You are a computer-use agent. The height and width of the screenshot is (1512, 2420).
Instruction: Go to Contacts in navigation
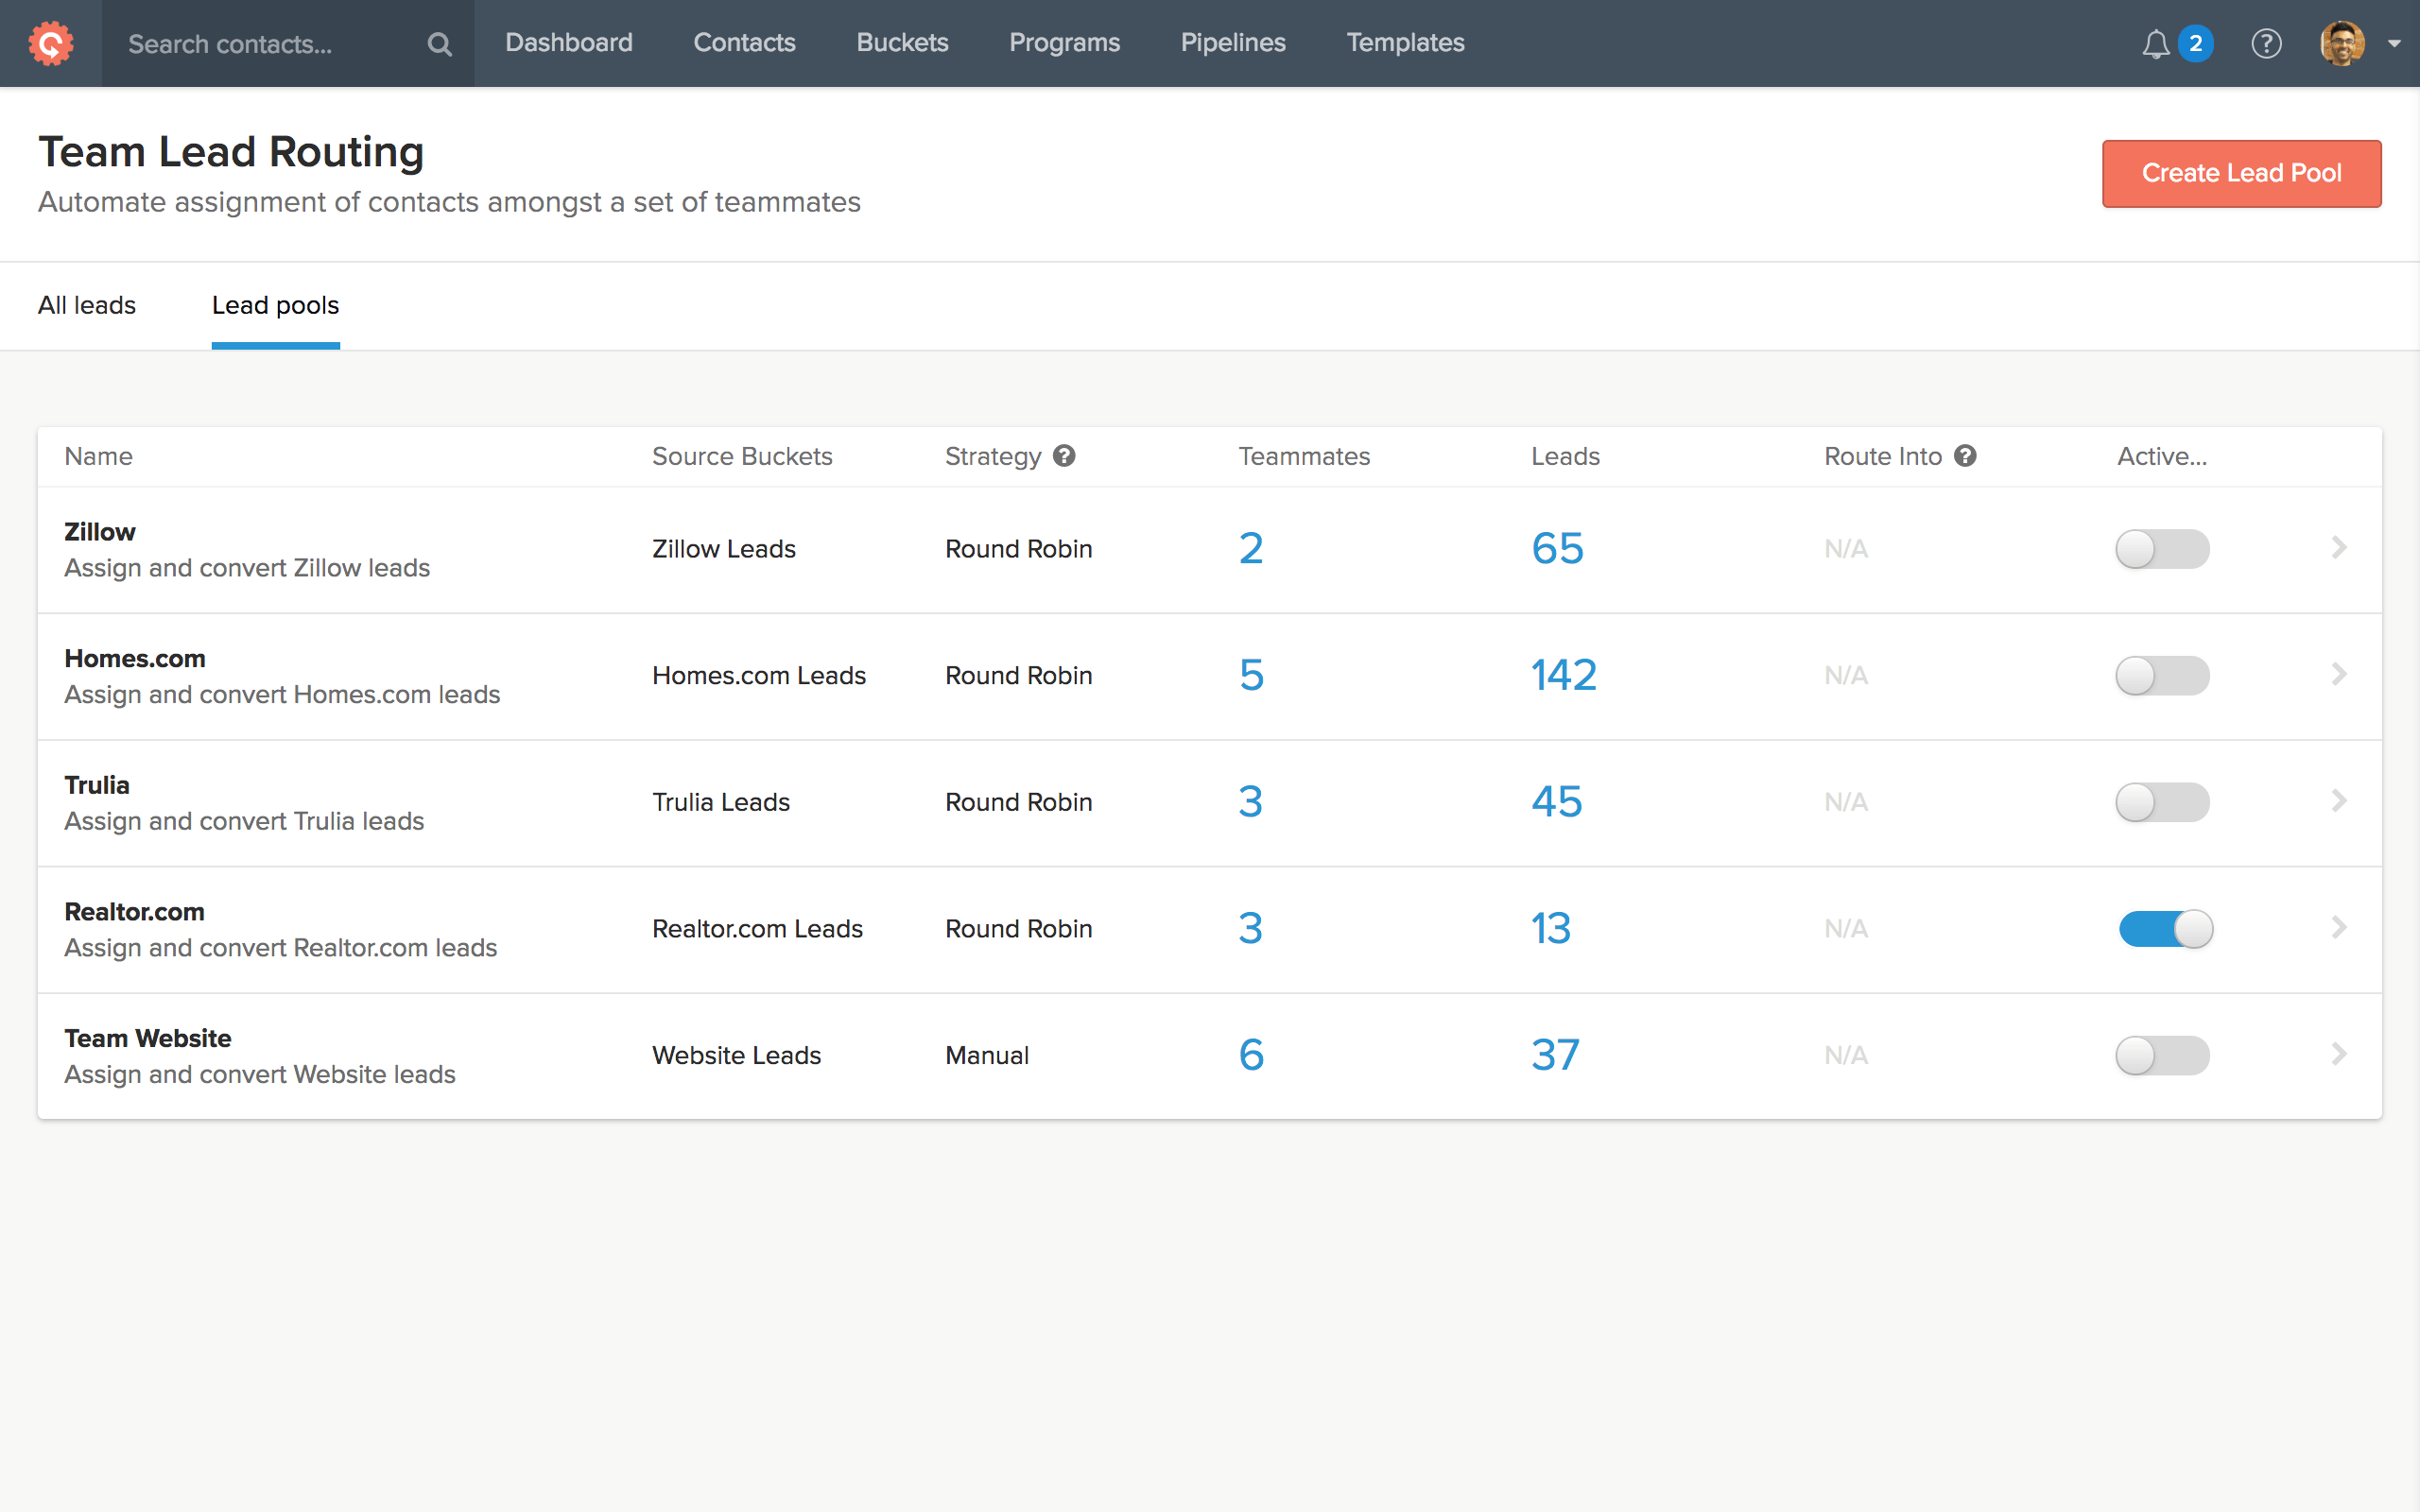[x=744, y=43]
